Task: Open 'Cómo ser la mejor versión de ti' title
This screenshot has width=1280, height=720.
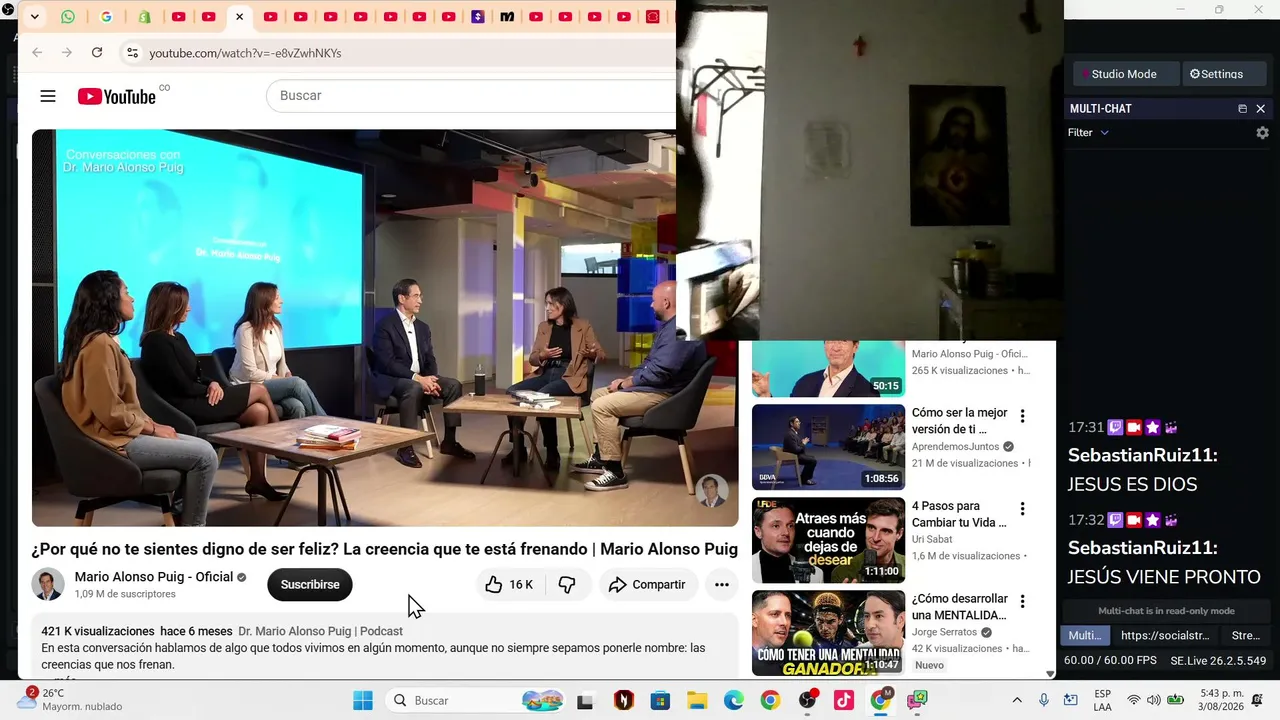Action: tap(960, 421)
